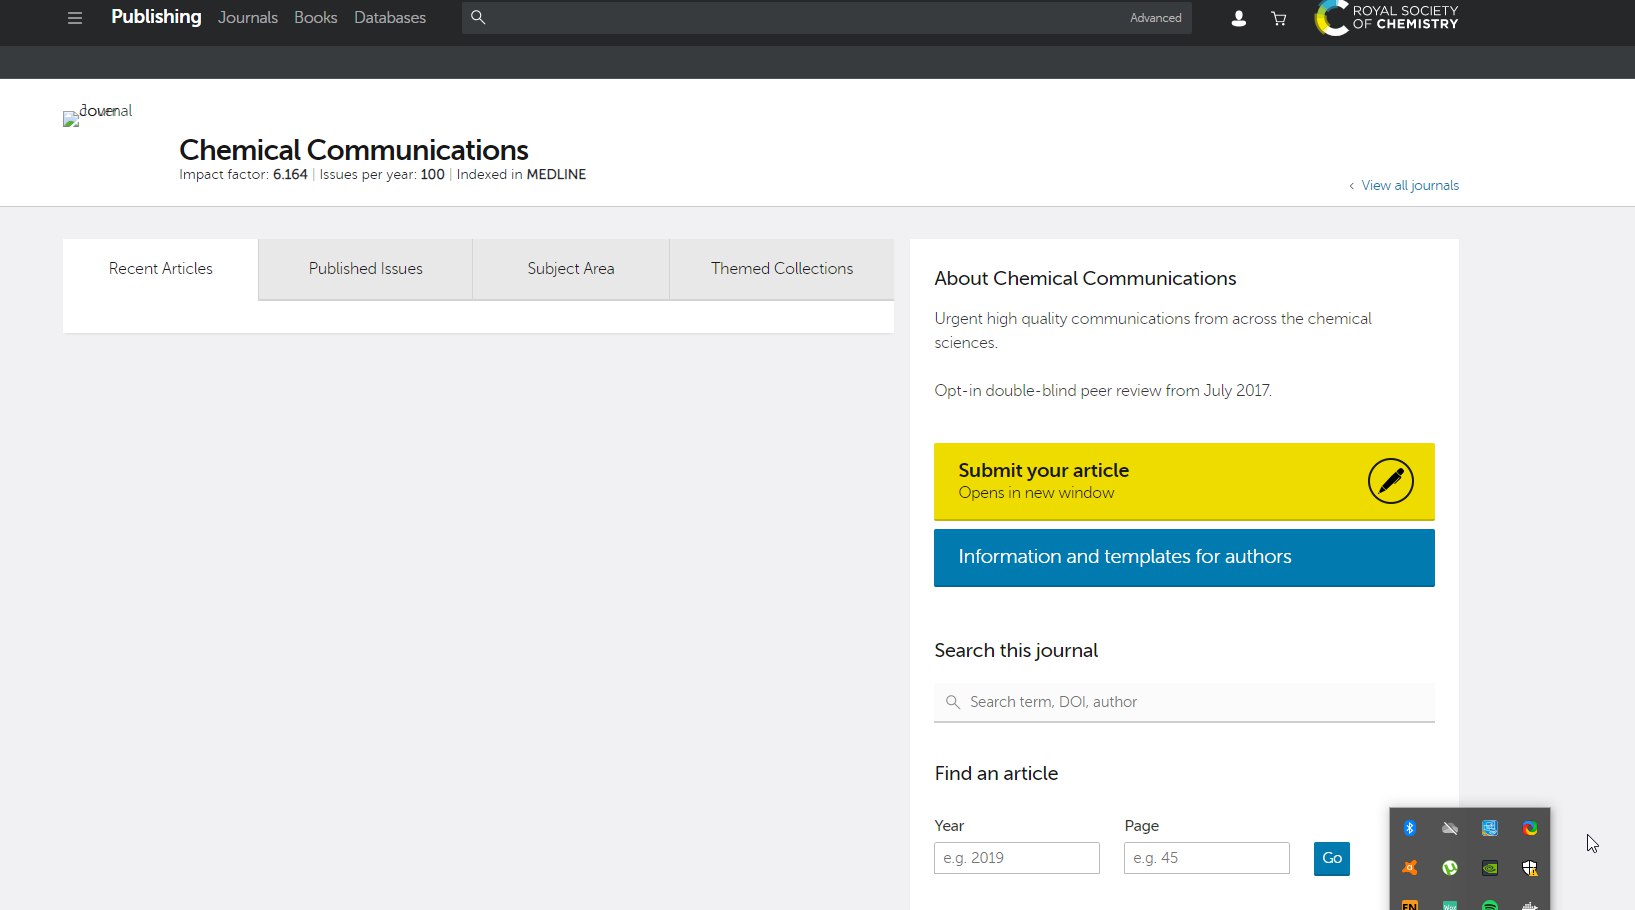Screen dimensions: 1635x910
Task: Click the Royal Society of Chemistry logo
Action: click(x=1386, y=18)
